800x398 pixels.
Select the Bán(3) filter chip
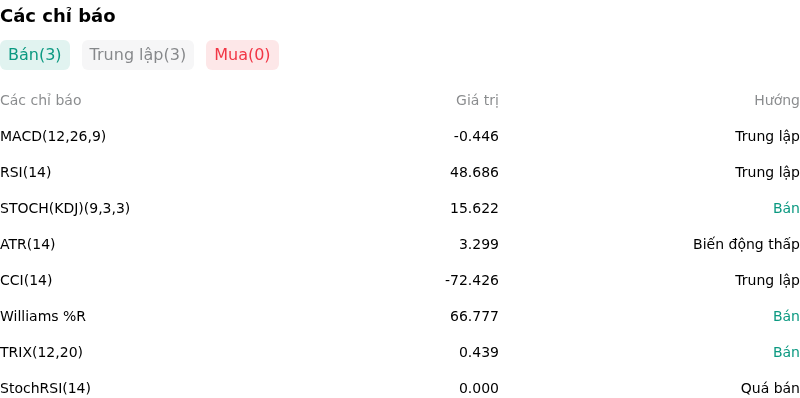tap(35, 55)
